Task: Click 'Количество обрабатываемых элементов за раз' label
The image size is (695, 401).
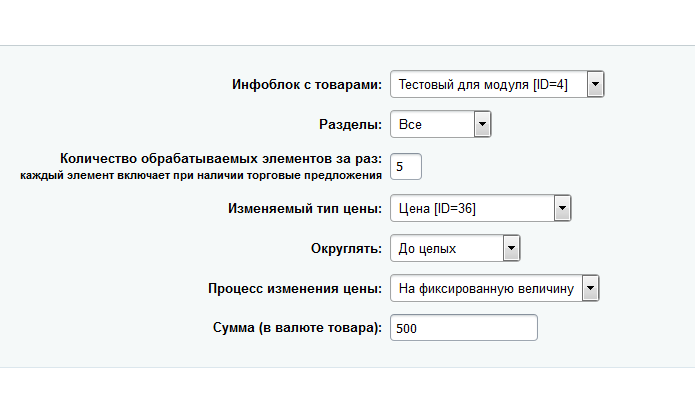Action: point(221,158)
